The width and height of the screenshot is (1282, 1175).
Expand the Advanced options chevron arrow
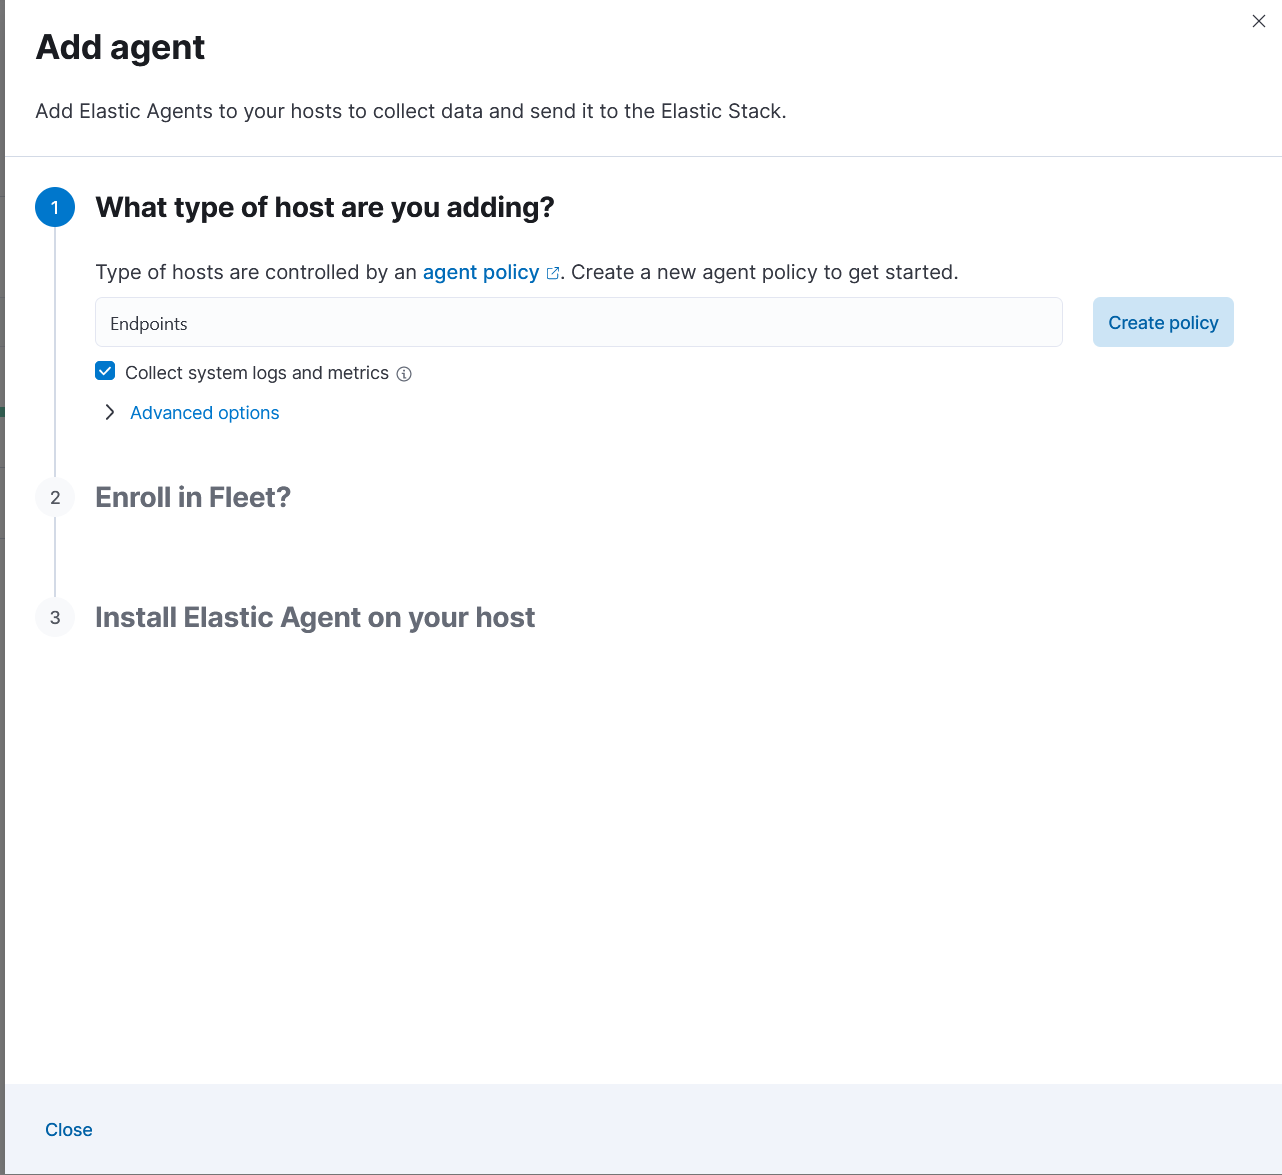(x=110, y=412)
